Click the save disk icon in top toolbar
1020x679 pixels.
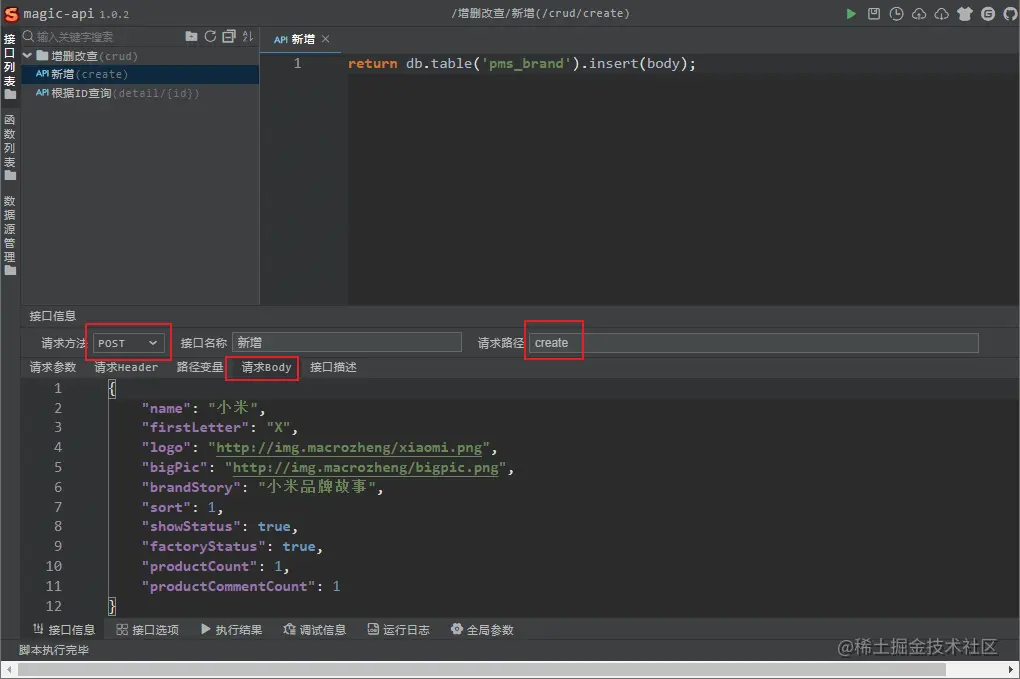pyautogui.click(x=874, y=14)
